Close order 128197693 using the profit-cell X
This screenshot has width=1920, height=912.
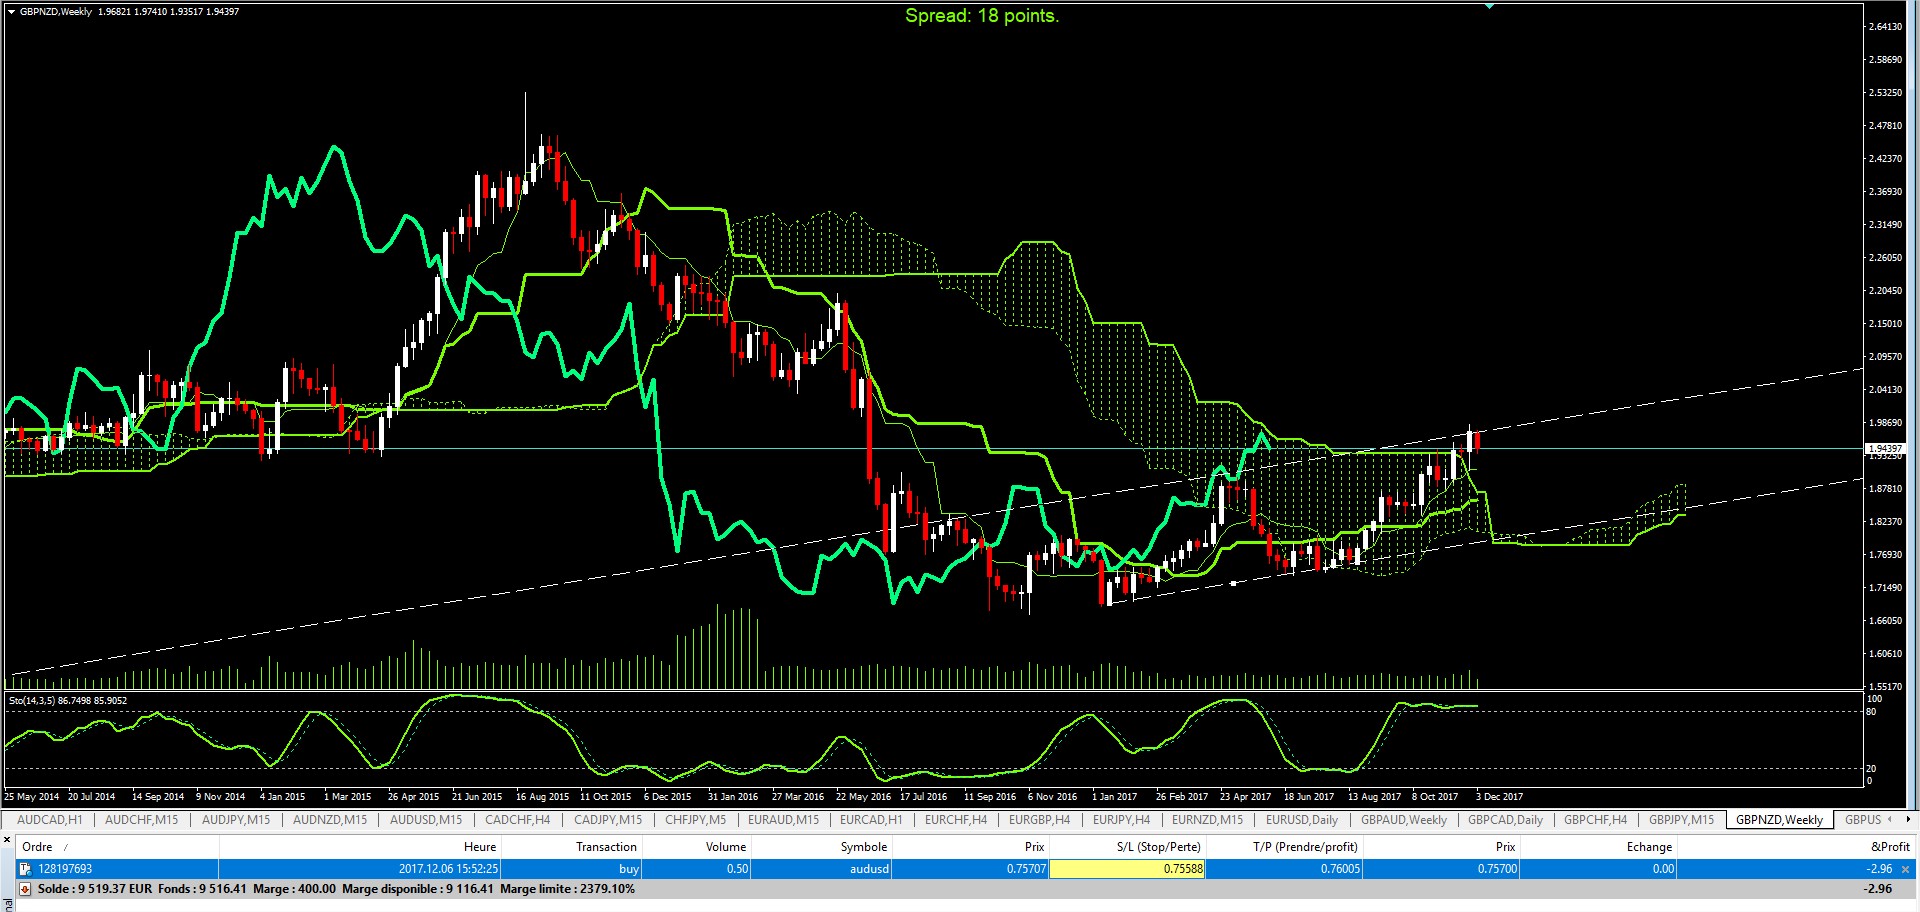[1905, 869]
